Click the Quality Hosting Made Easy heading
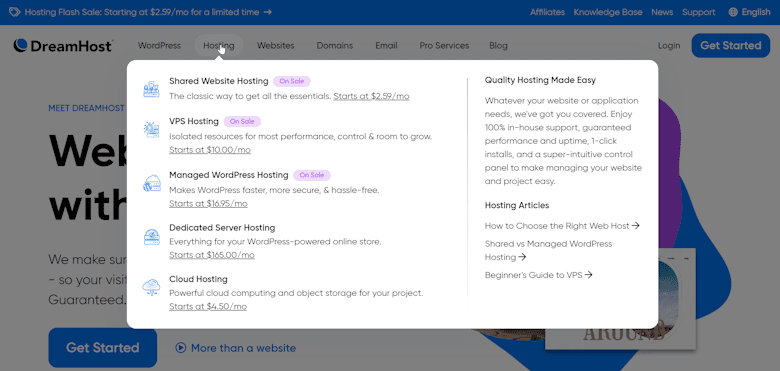Image resolution: width=780 pixels, height=371 pixels. pyautogui.click(x=540, y=80)
